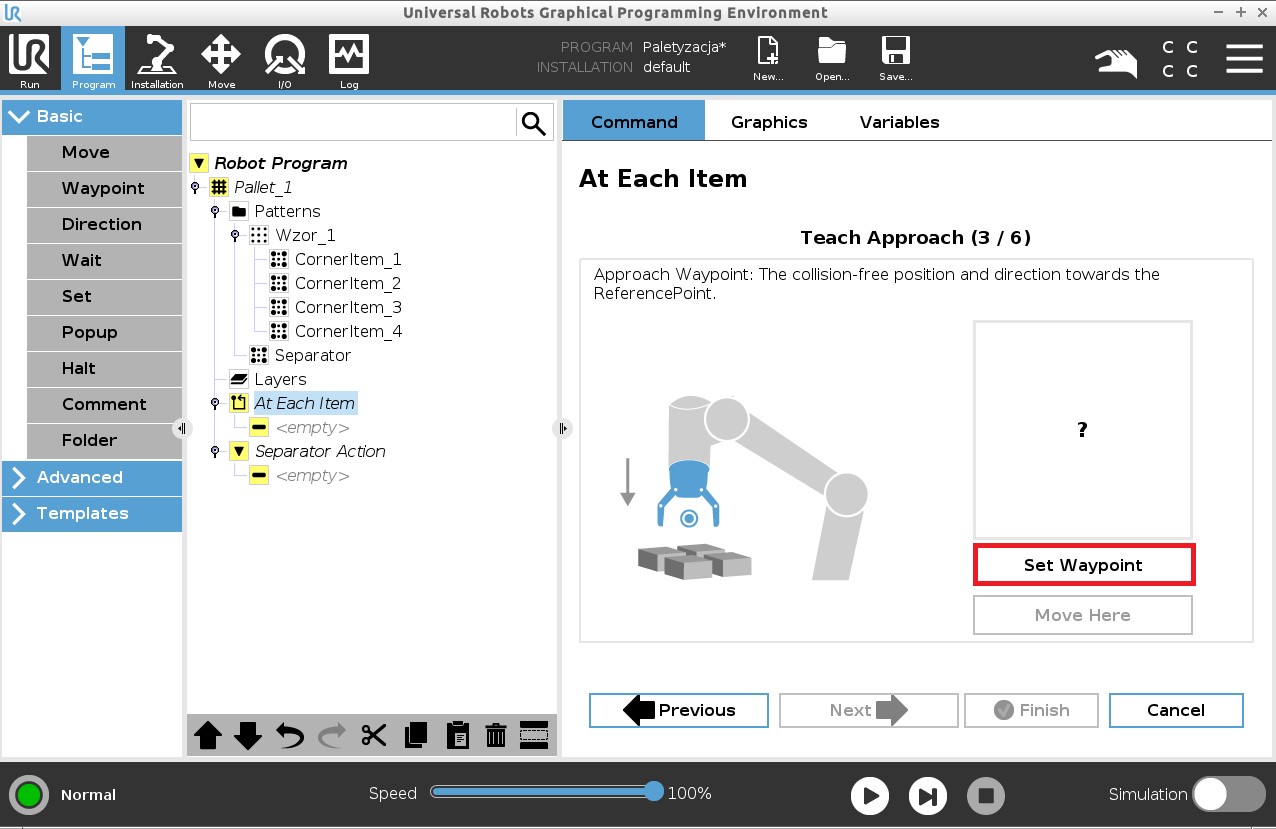Suppress the selected node icon
Image resolution: width=1276 pixels, height=829 pixels.
[535, 736]
